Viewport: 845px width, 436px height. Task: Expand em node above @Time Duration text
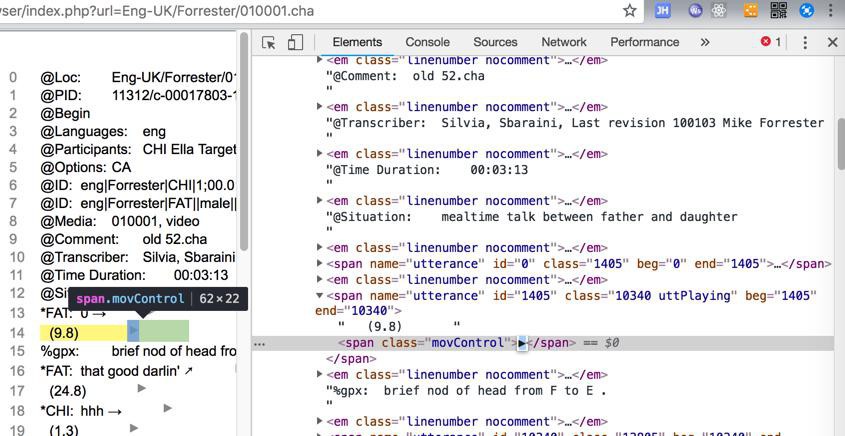coord(320,154)
